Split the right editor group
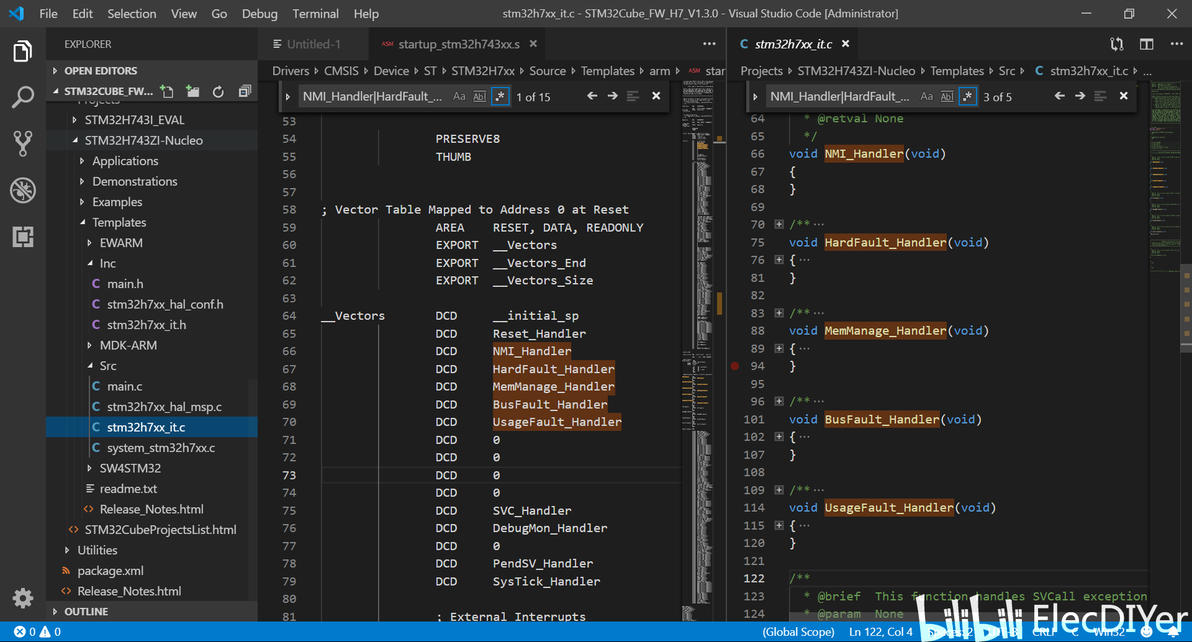The height and width of the screenshot is (642, 1192). [x=1146, y=44]
